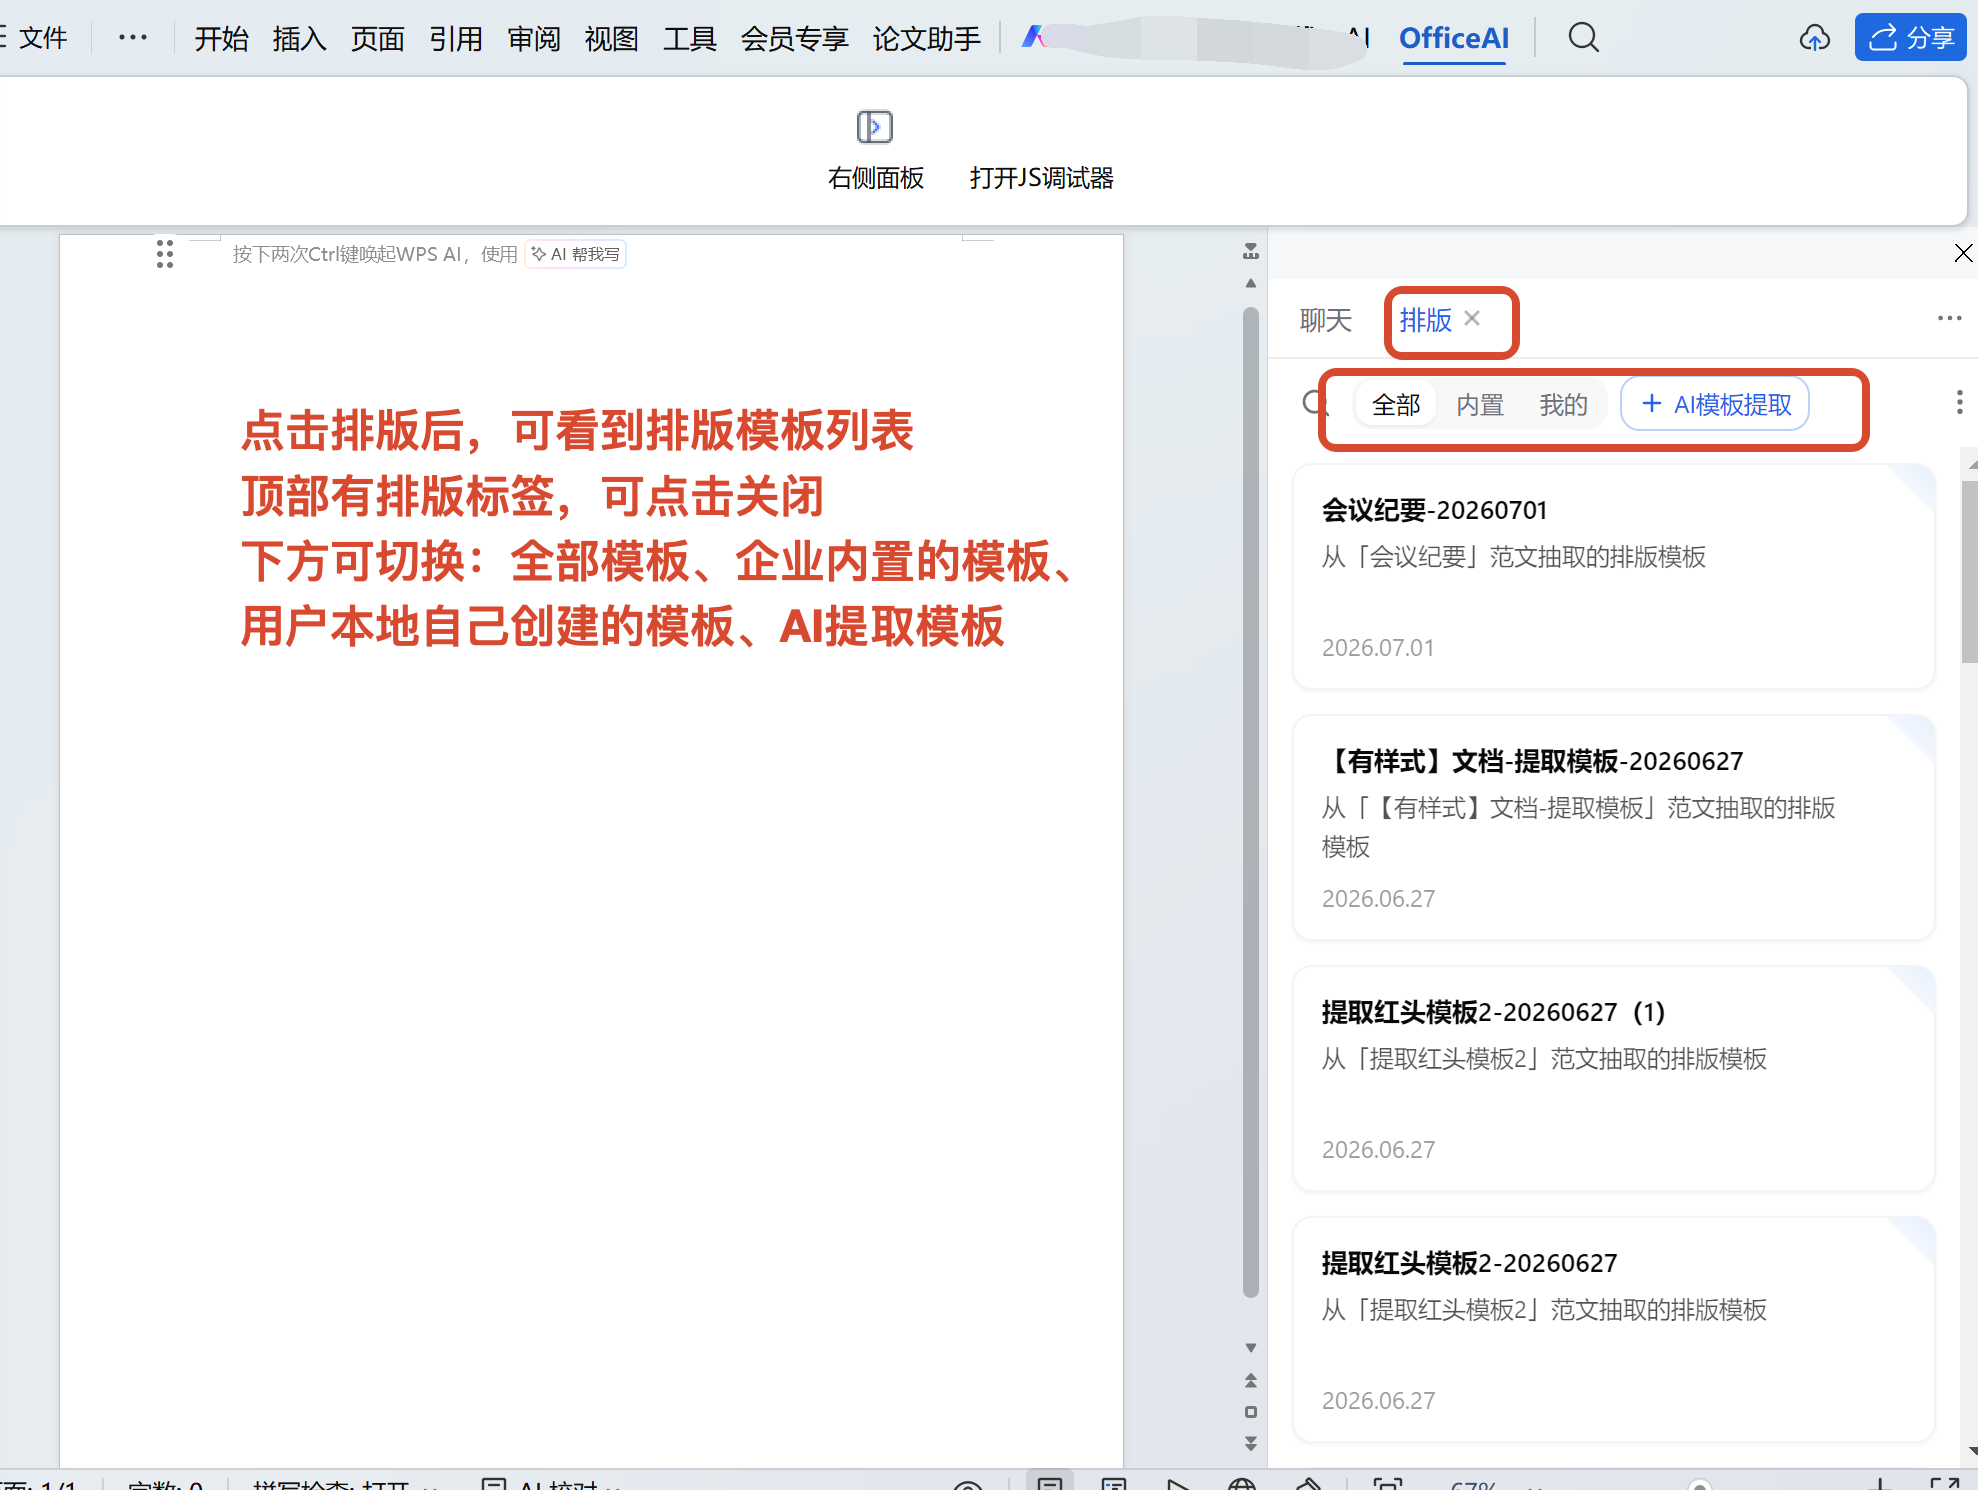Select the 全部 template filter
This screenshot has height=1490, width=1978.
click(x=1396, y=404)
